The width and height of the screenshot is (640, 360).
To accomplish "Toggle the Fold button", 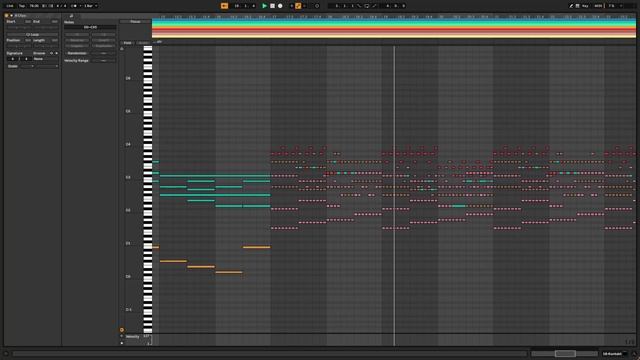I will [x=127, y=43].
